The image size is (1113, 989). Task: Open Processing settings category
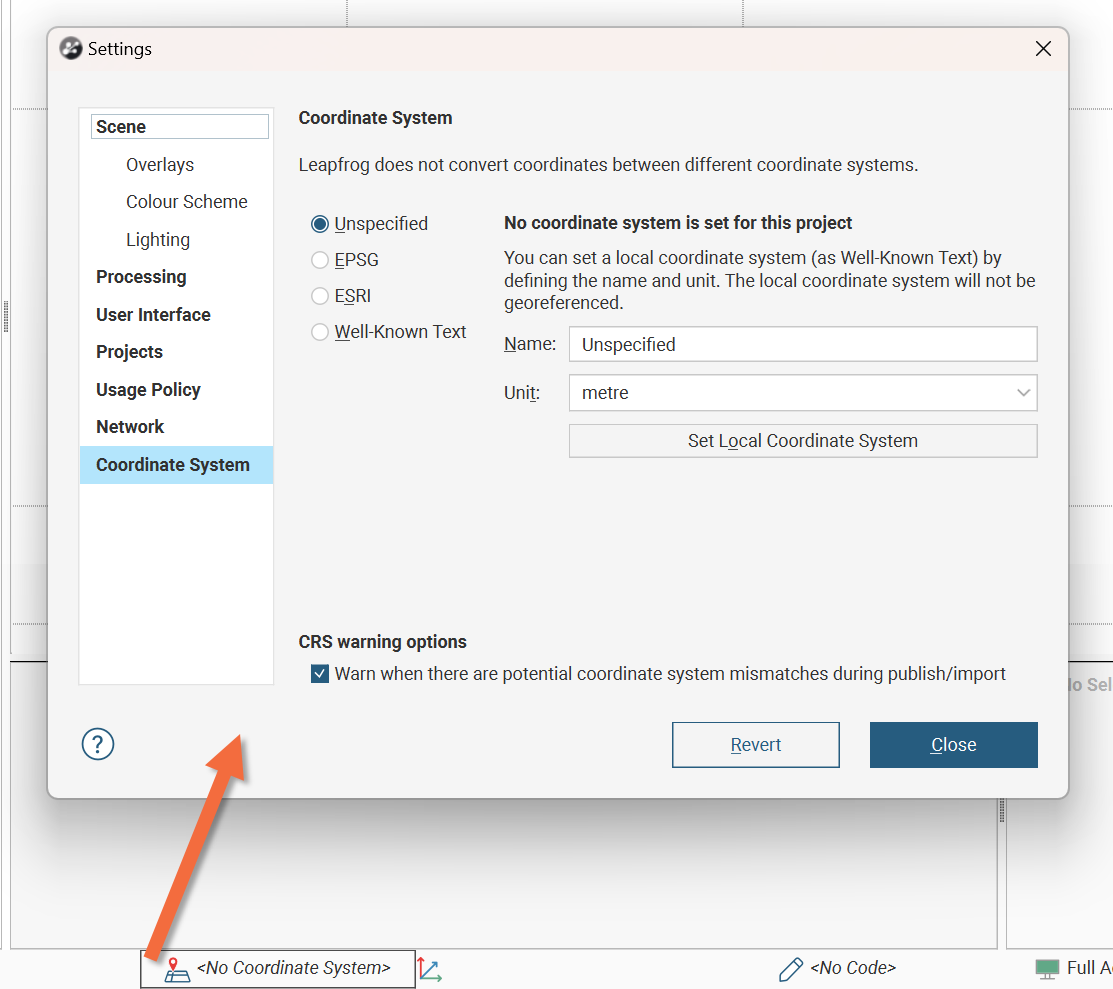tap(141, 277)
